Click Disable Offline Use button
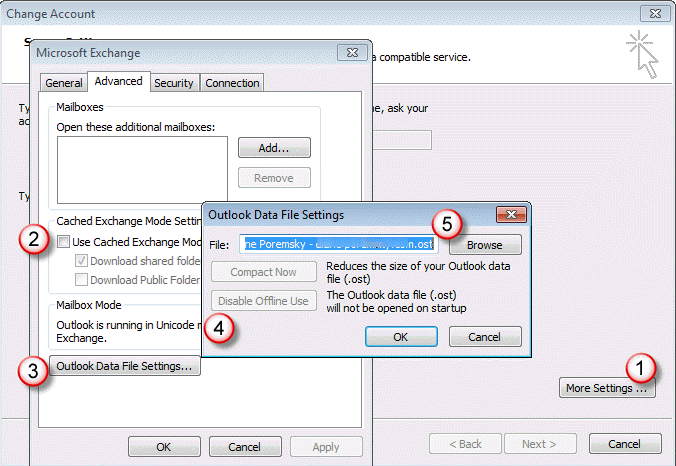676x466 pixels. [x=263, y=300]
